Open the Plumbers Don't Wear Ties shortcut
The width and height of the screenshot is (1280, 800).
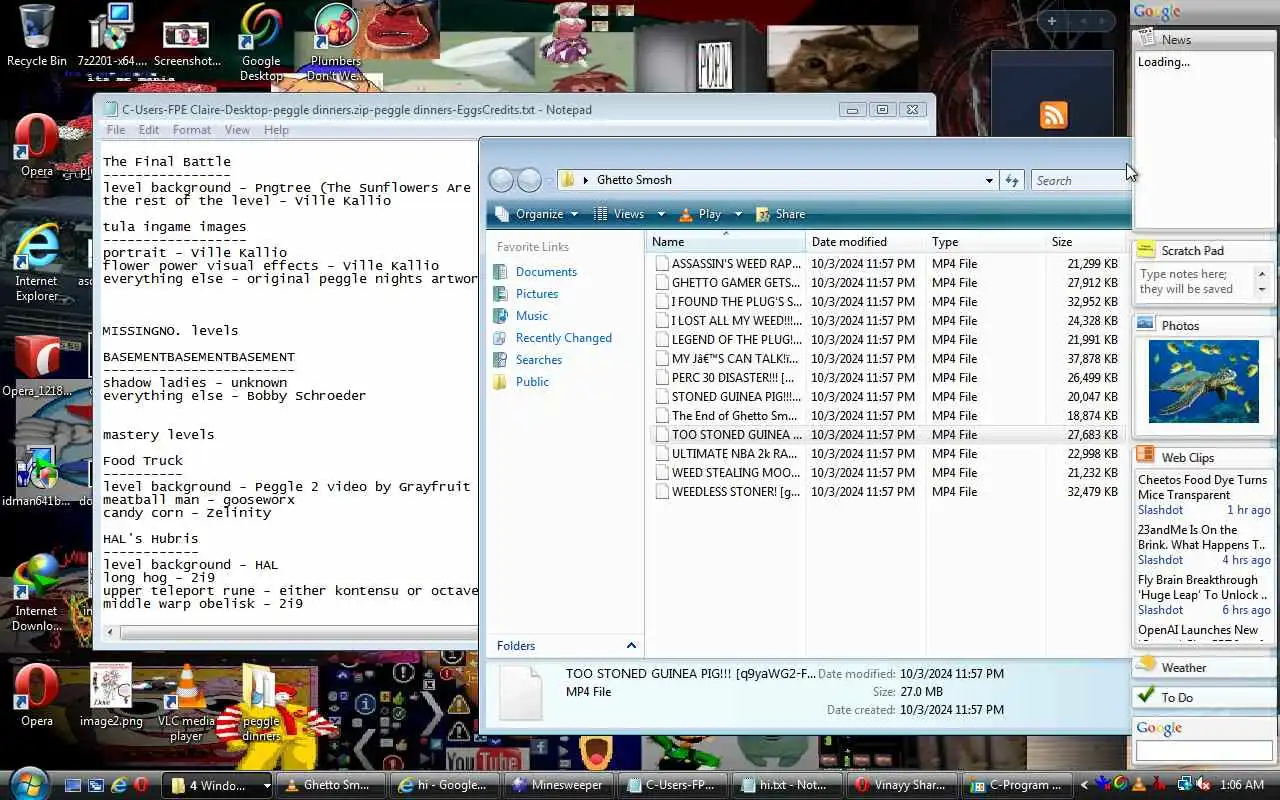click(x=336, y=42)
